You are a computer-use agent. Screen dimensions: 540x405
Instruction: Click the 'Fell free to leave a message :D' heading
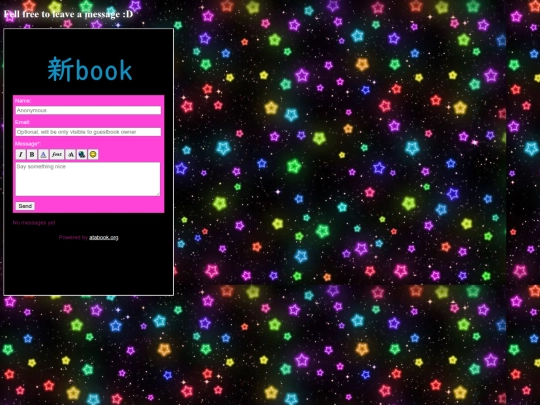coord(68,14)
